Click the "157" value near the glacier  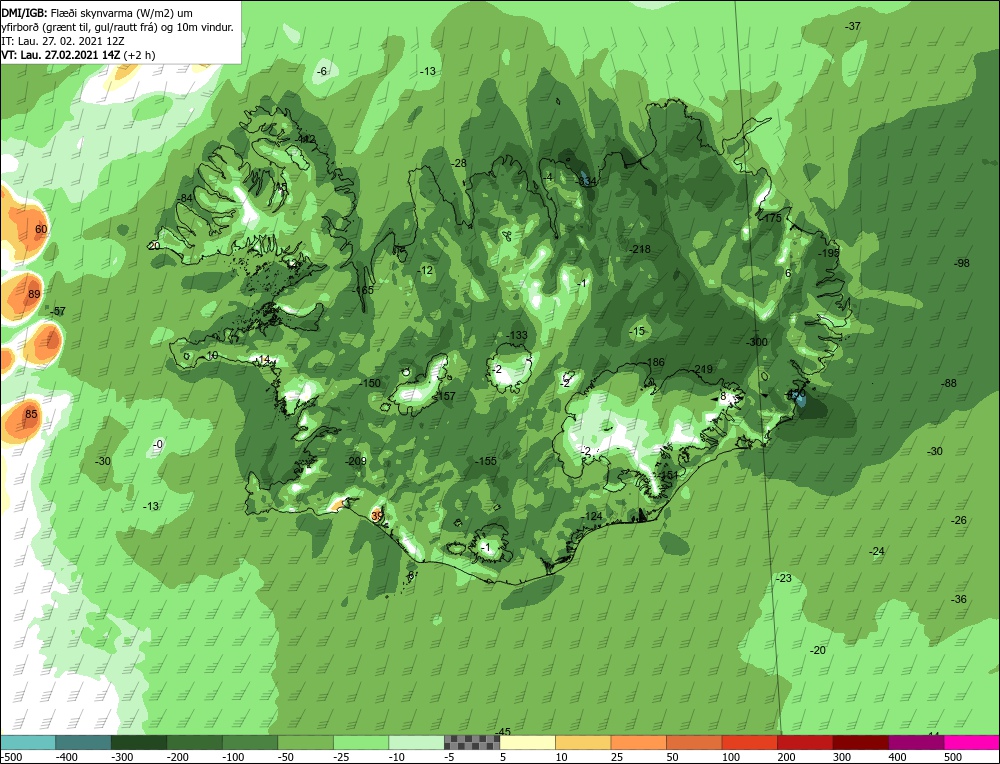(x=447, y=397)
